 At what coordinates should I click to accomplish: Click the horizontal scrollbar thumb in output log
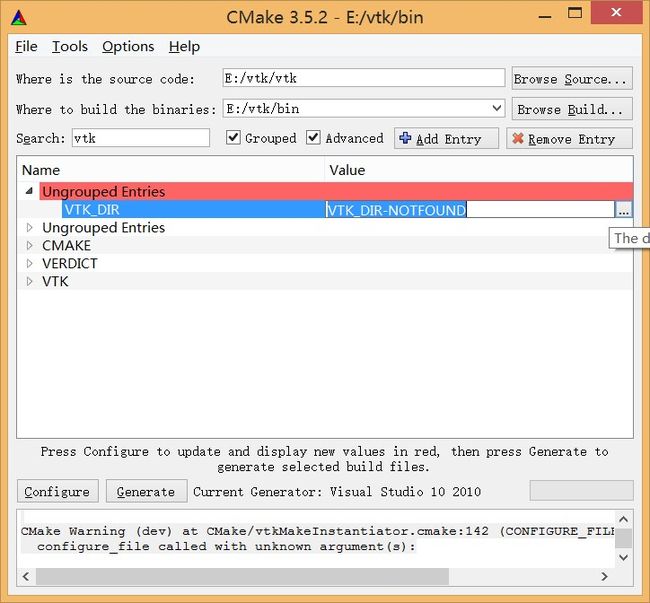(243, 576)
